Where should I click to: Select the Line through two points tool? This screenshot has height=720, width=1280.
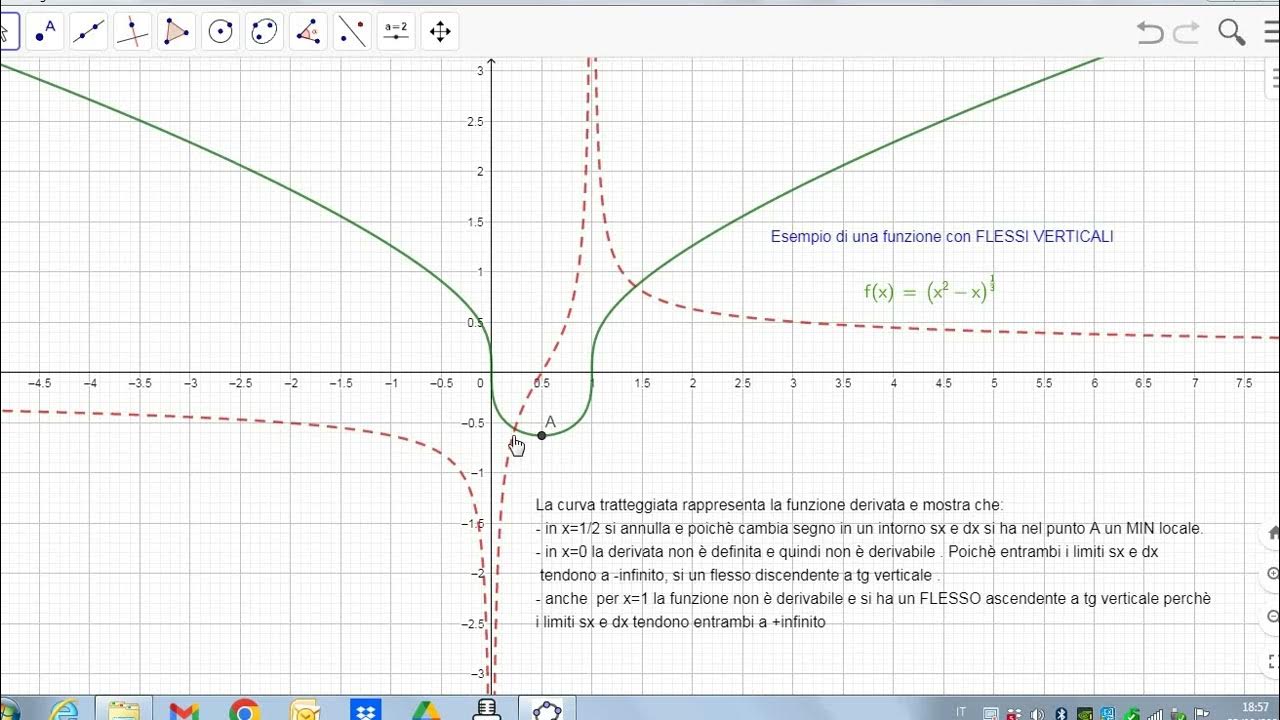click(x=89, y=32)
